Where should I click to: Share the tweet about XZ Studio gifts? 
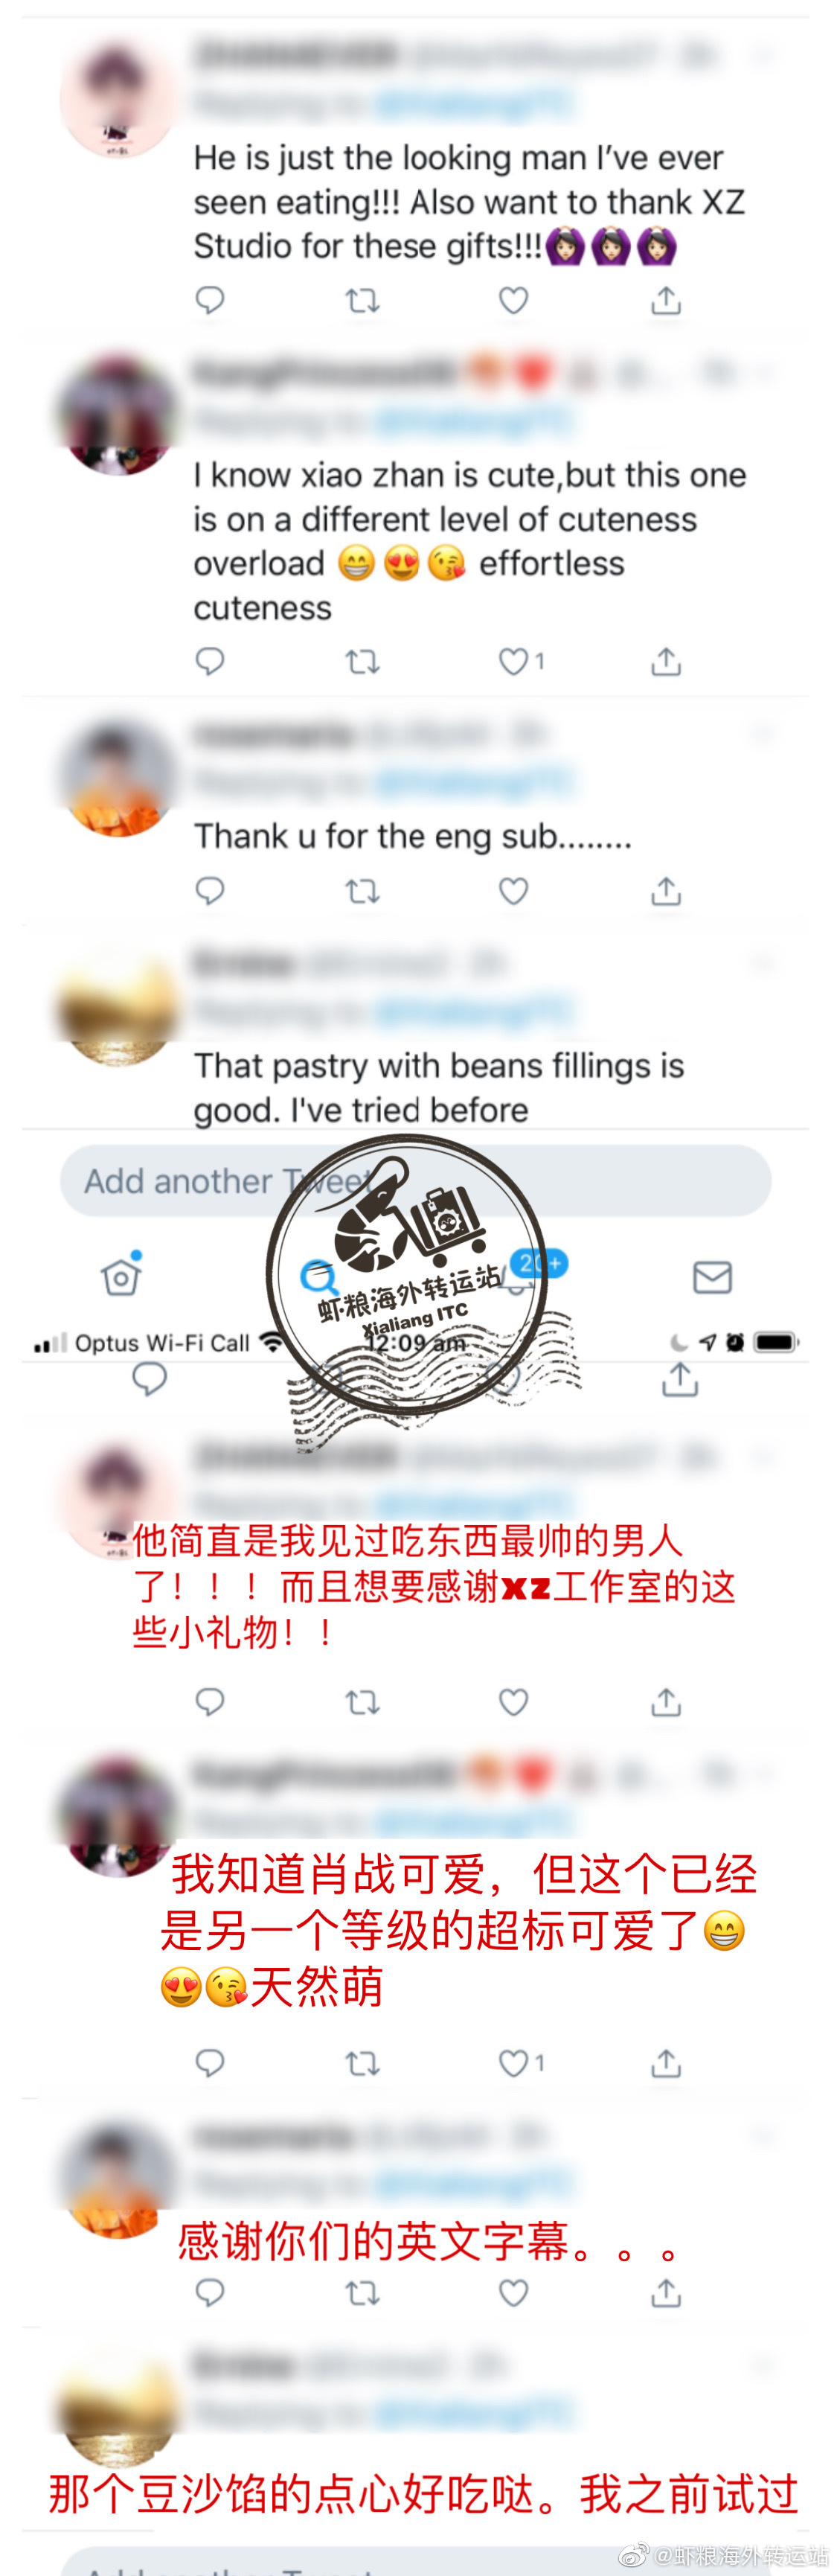[x=666, y=300]
